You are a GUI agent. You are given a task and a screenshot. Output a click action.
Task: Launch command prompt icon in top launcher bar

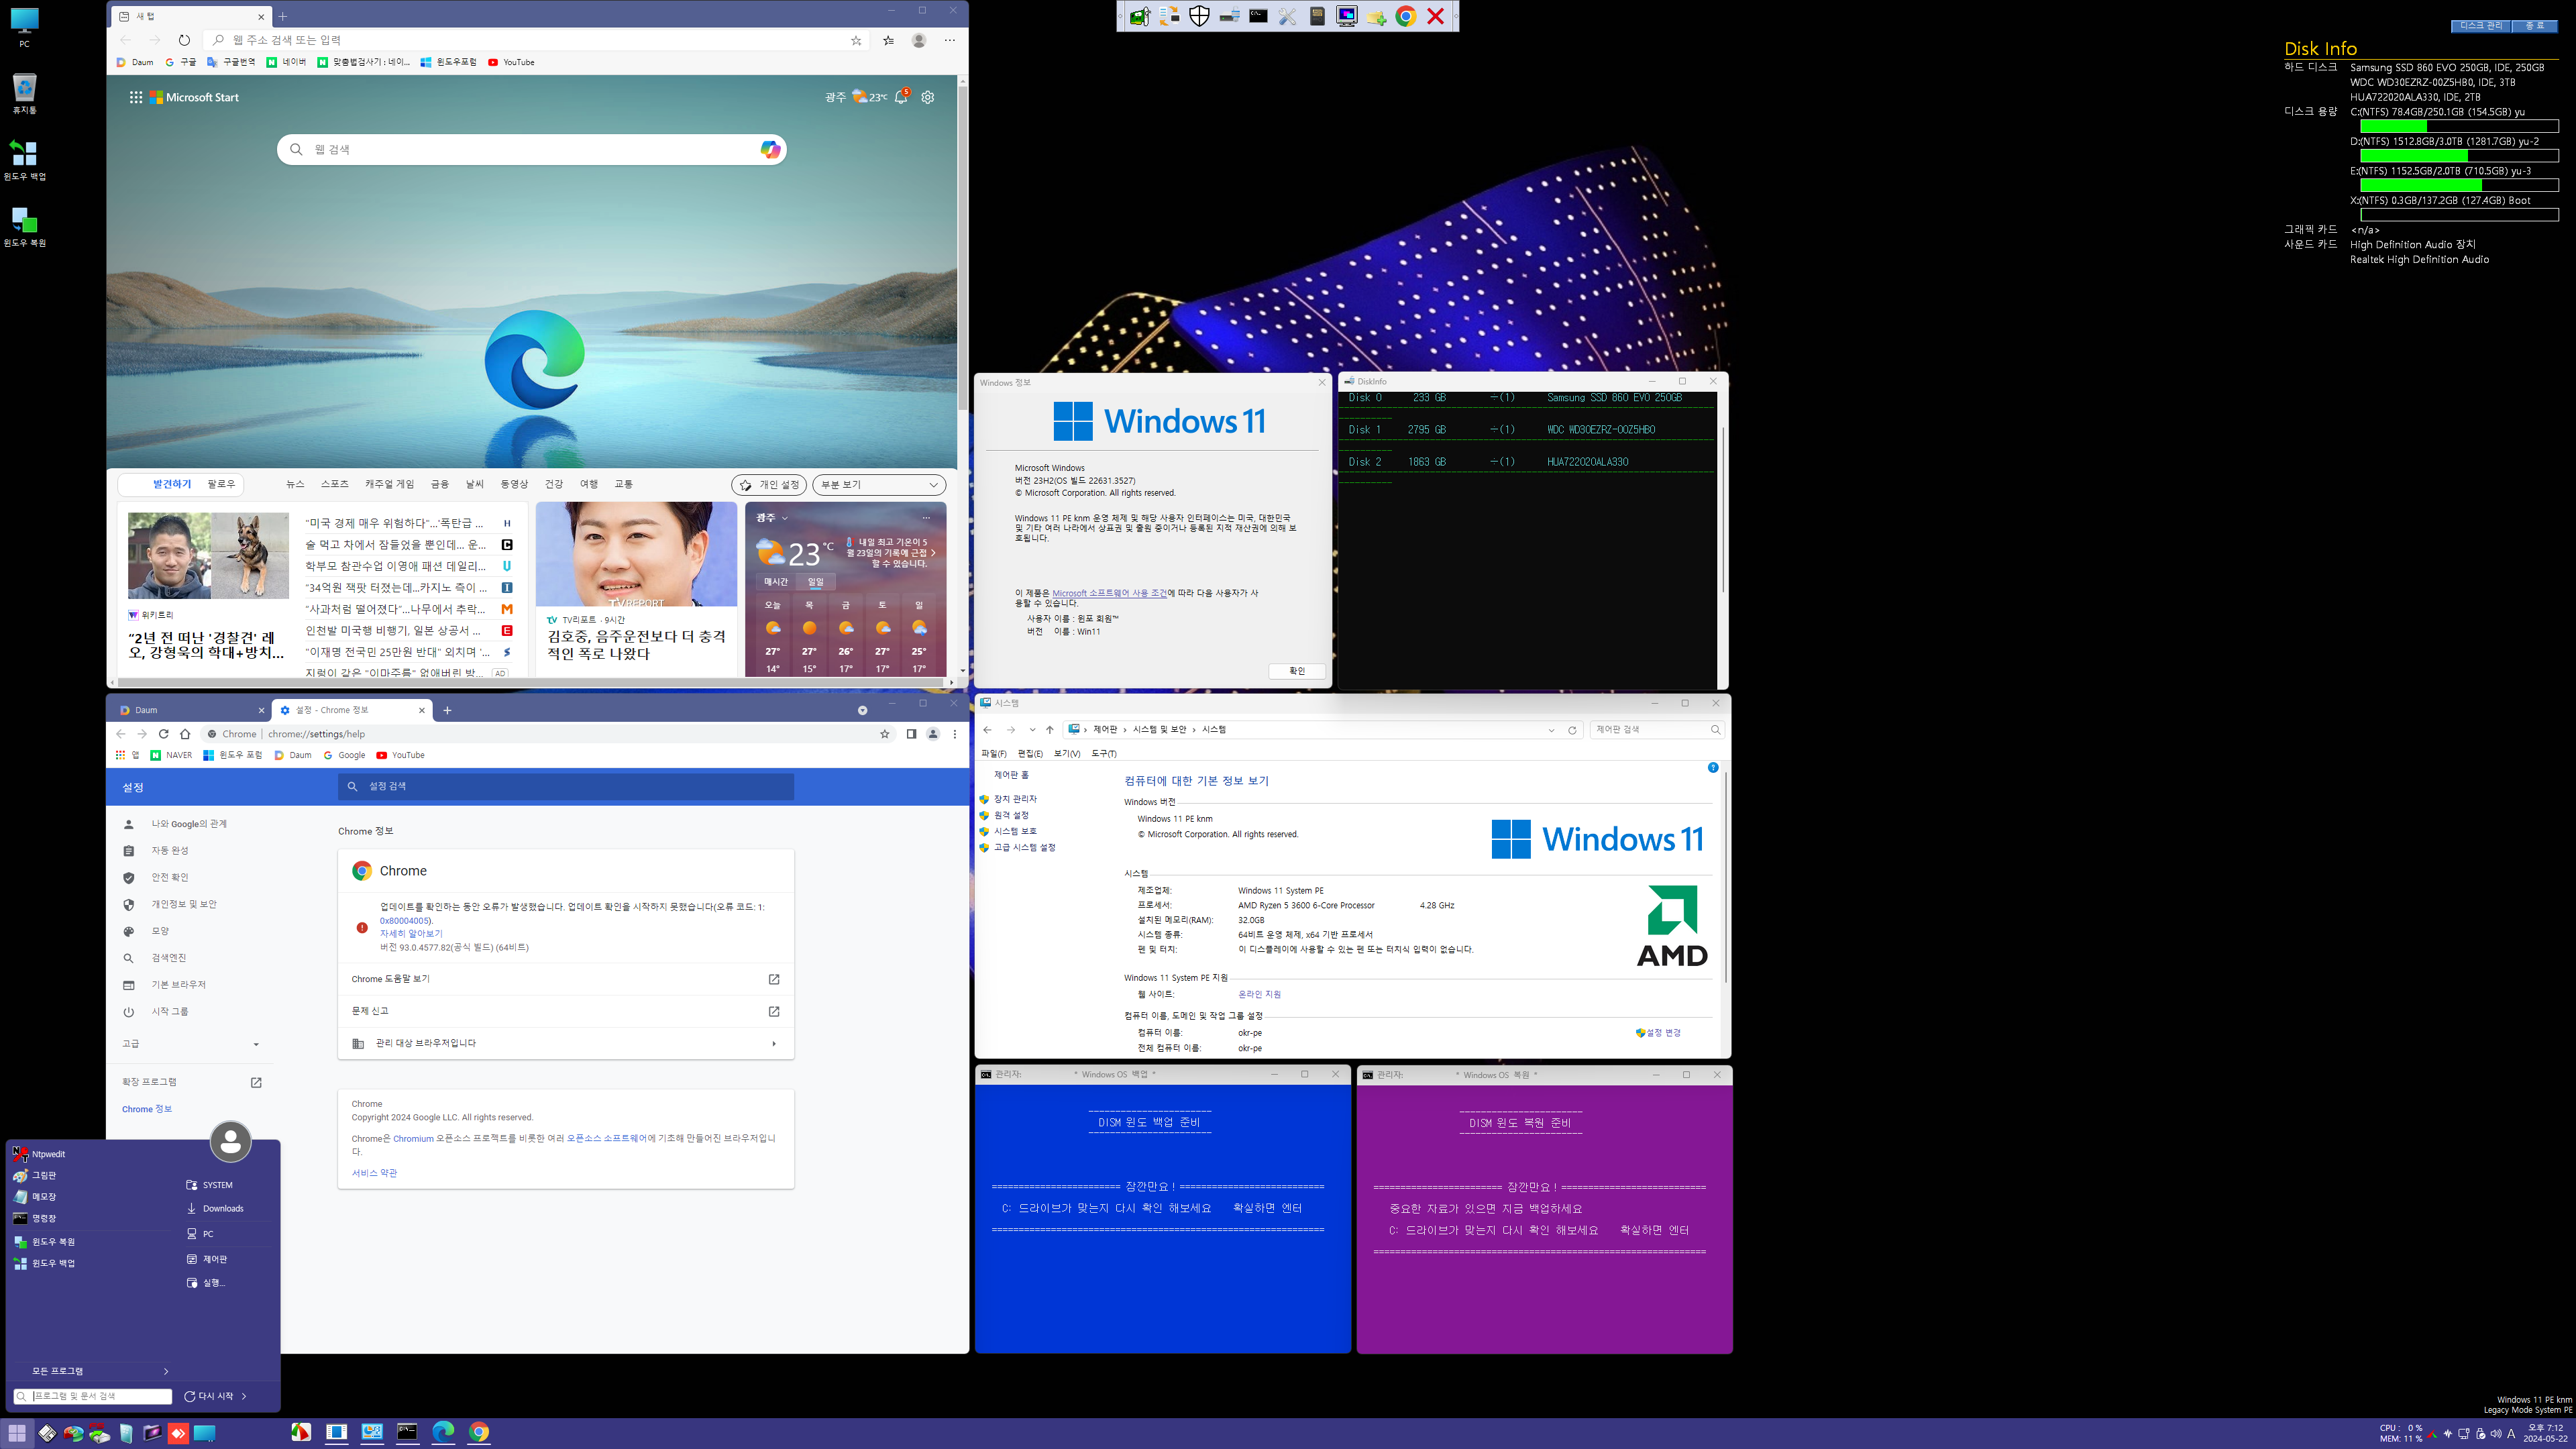point(1258,16)
